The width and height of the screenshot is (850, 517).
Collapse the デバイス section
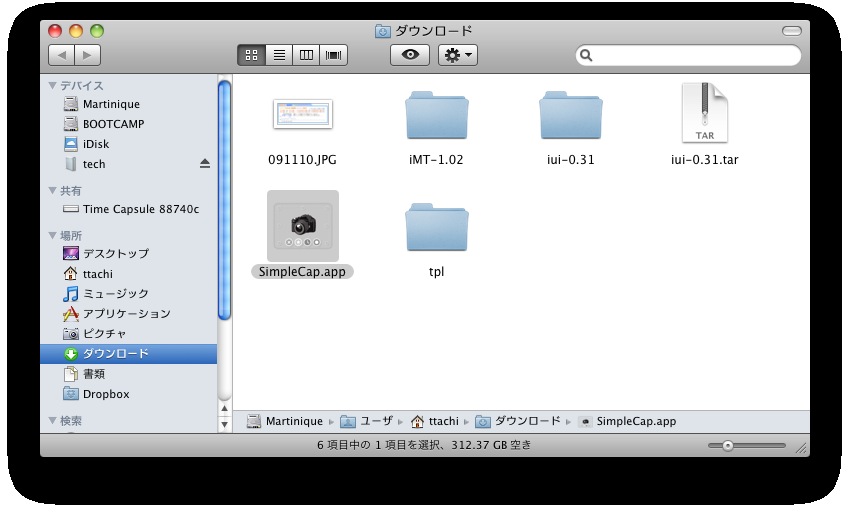53,85
